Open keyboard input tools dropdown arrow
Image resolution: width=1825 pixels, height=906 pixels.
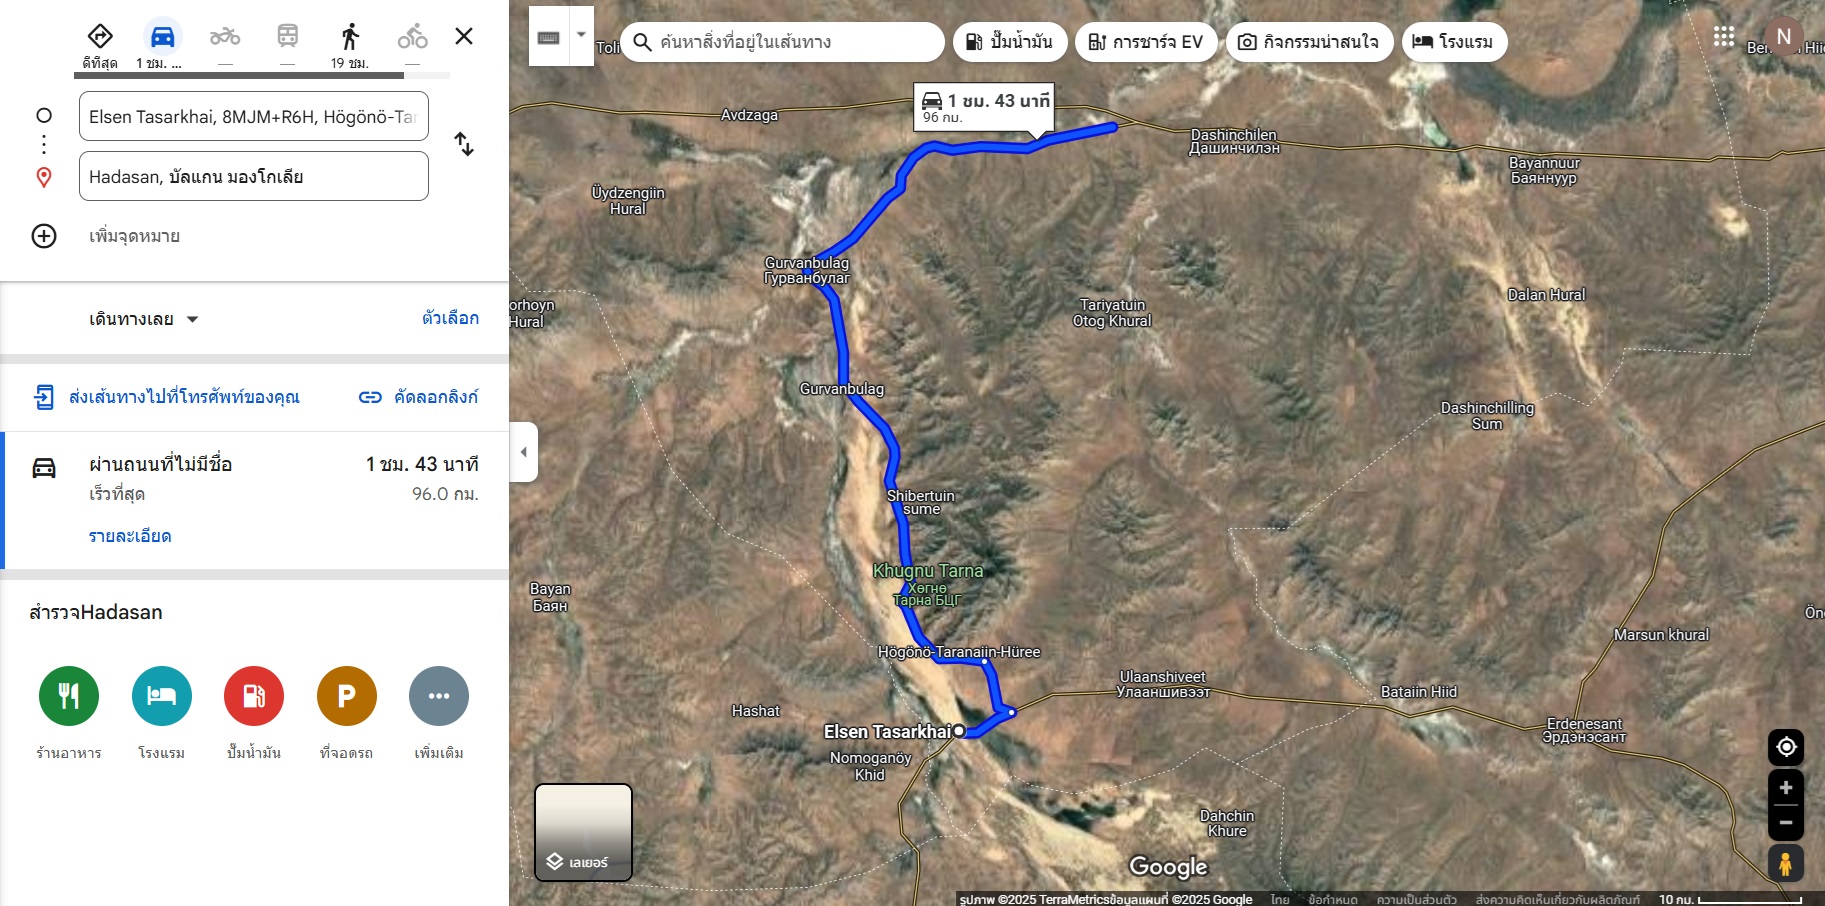click(x=581, y=36)
